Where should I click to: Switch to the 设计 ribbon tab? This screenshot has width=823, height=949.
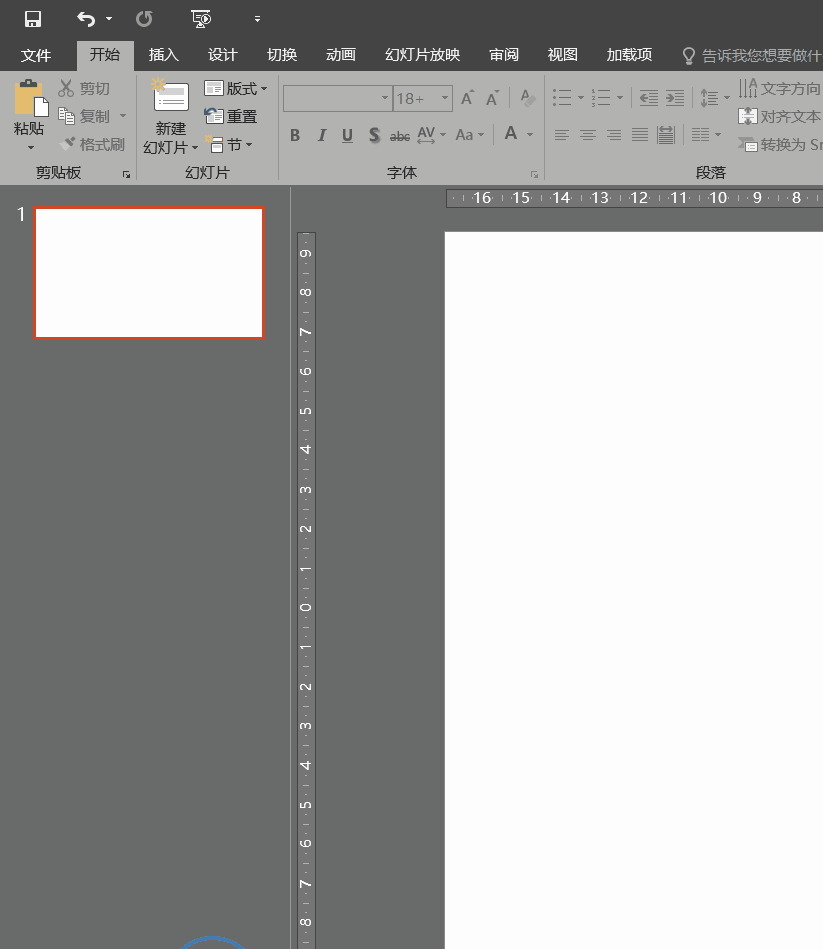[x=222, y=54]
